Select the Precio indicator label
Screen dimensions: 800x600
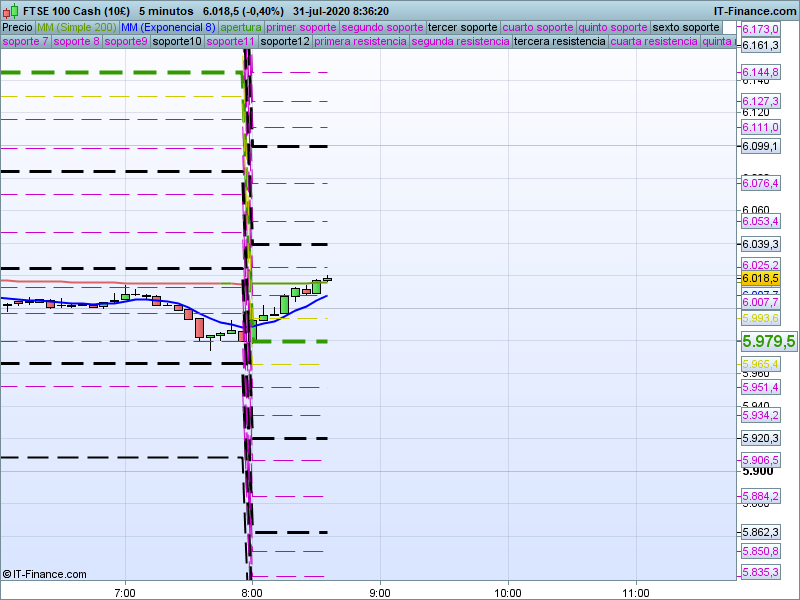click(x=17, y=27)
